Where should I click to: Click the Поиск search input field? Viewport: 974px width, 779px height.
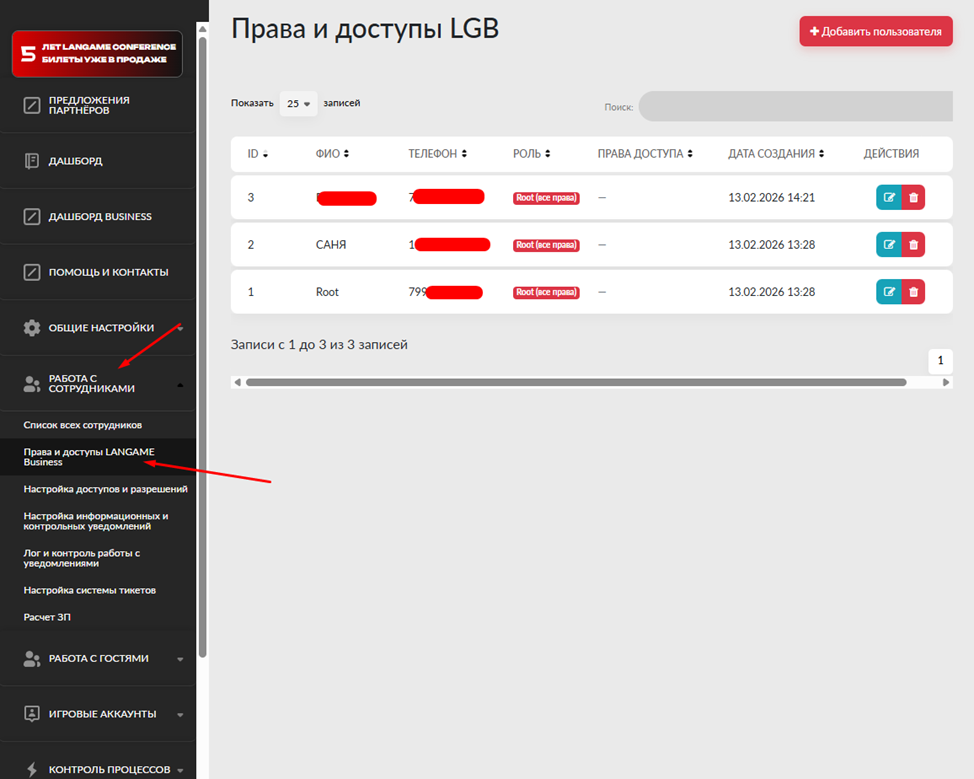tap(795, 106)
